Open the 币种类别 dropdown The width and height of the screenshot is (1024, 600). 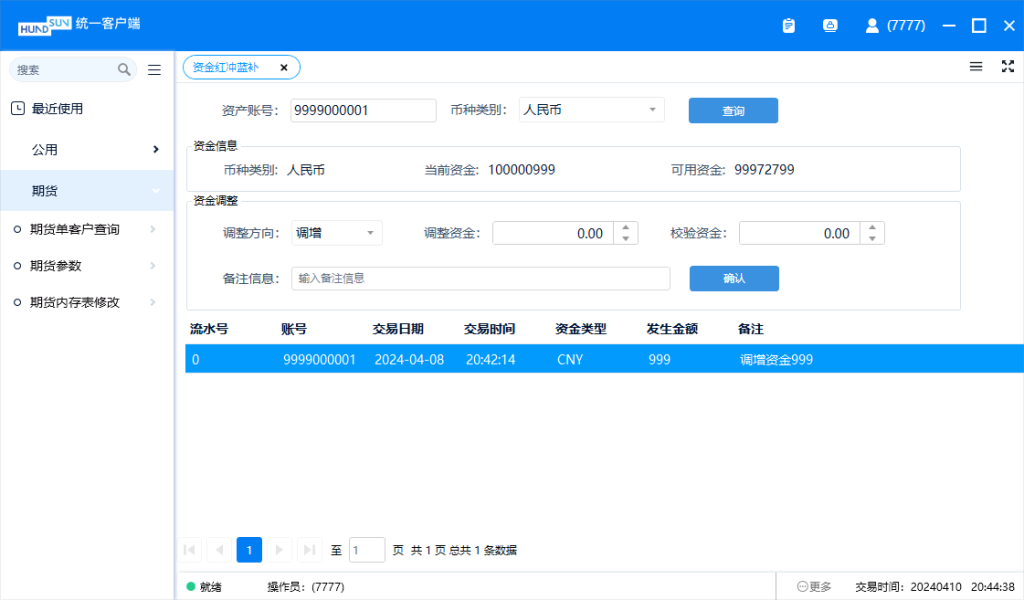coord(591,110)
